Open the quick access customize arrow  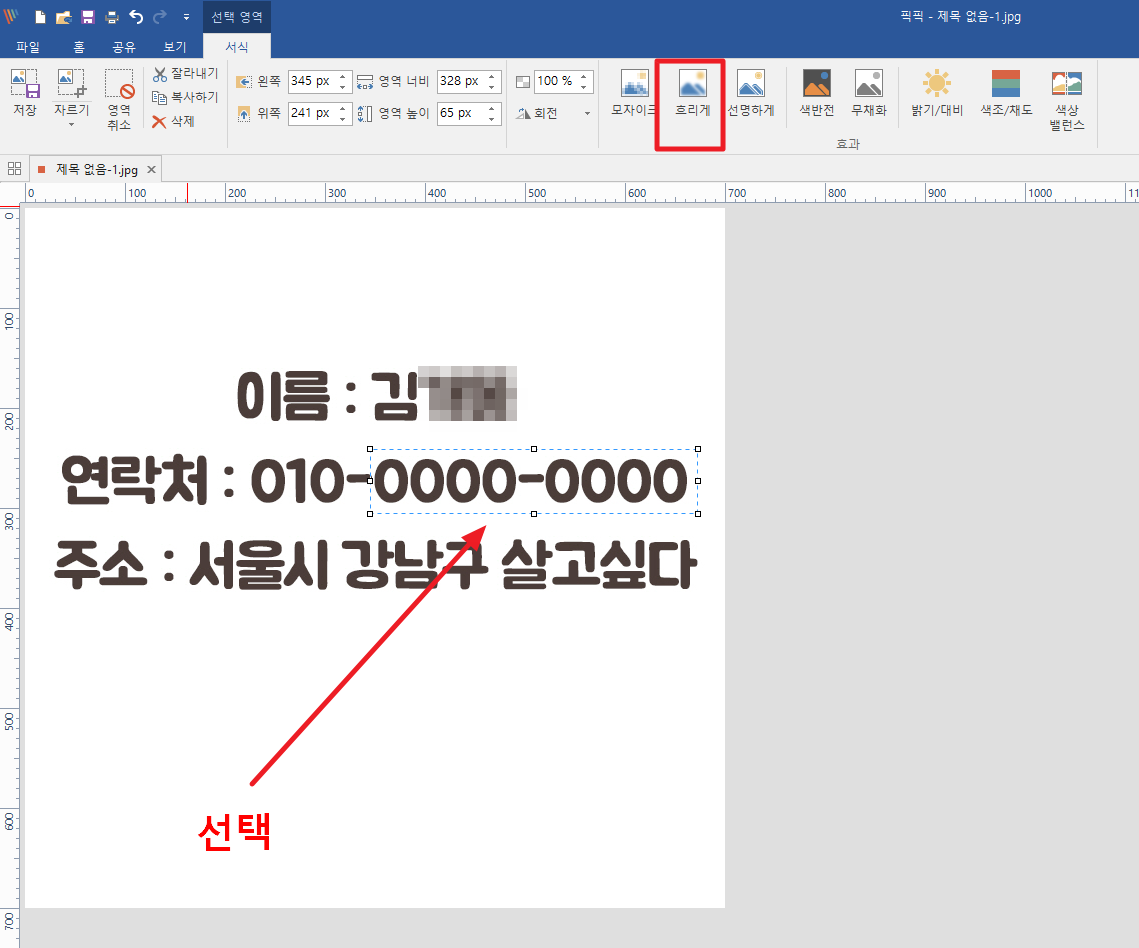tap(186, 17)
